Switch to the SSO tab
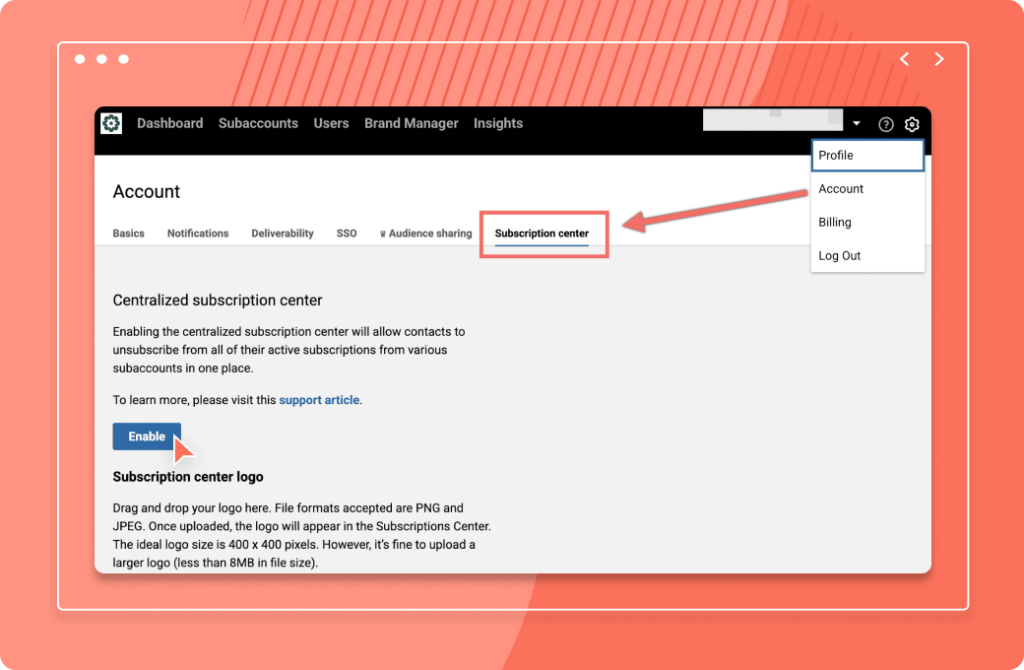The height and width of the screenshot is (670, 1024). (347, 233)
